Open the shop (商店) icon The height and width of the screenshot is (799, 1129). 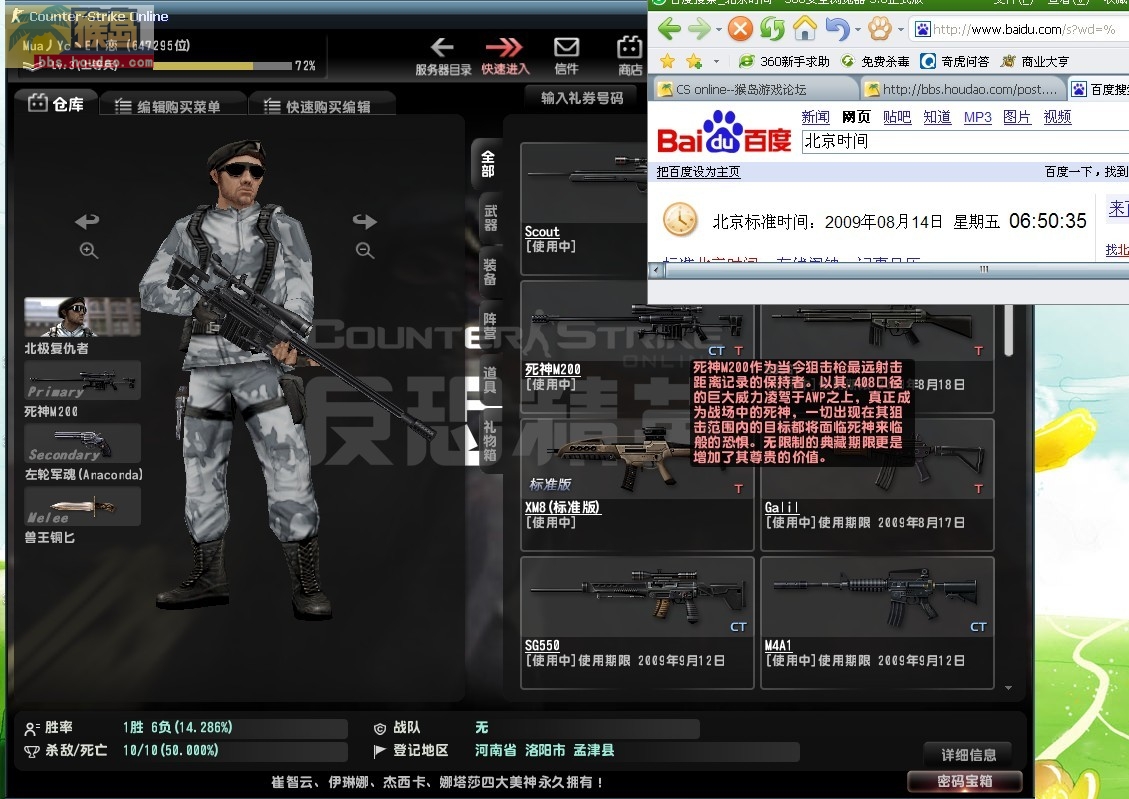(629, 48)
